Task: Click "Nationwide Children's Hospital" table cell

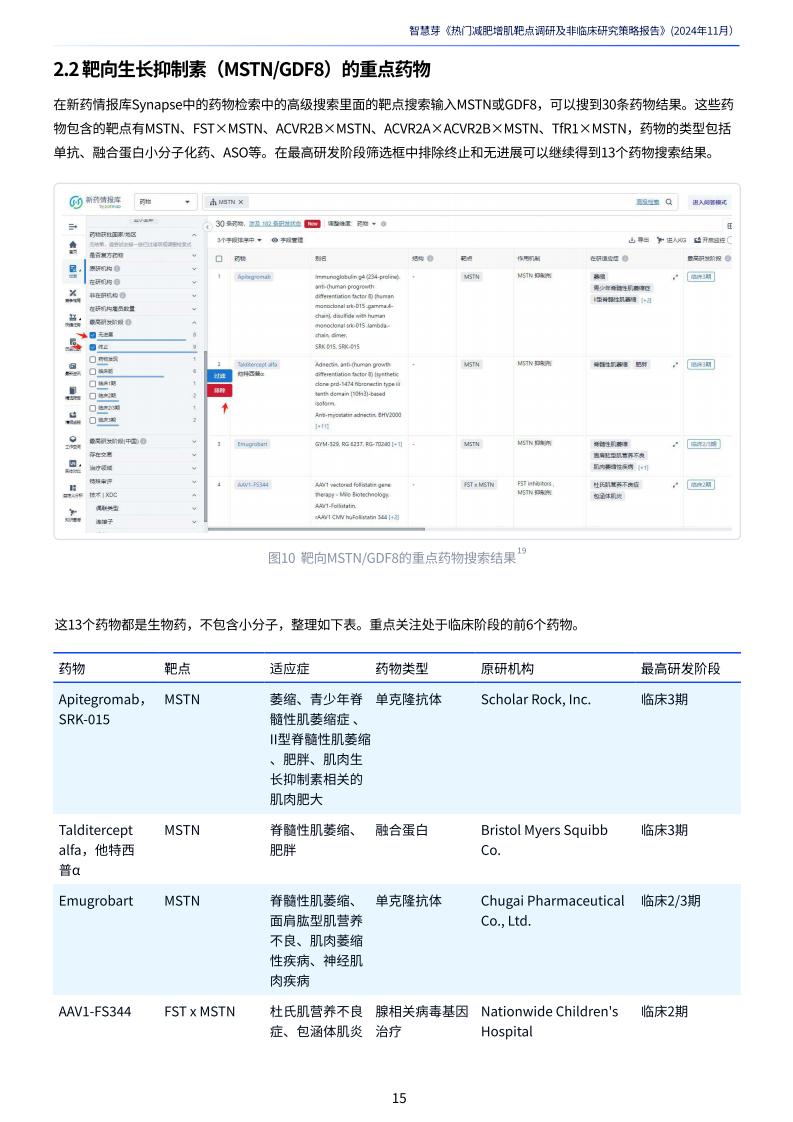Action: 549,1022
